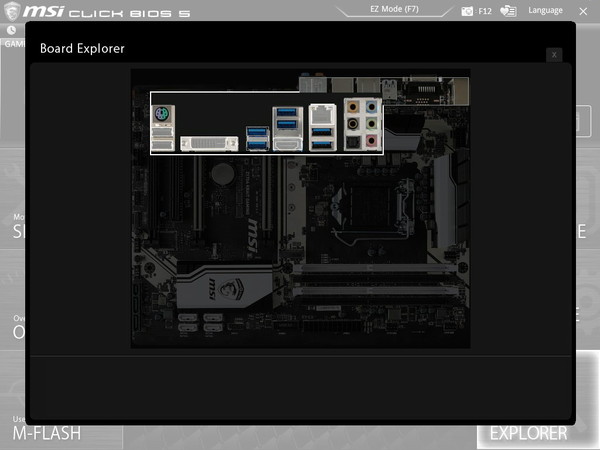Click the round CMOS battery on the board
The height and width of the screenshot is (450, 600).
tap(223, 174)
